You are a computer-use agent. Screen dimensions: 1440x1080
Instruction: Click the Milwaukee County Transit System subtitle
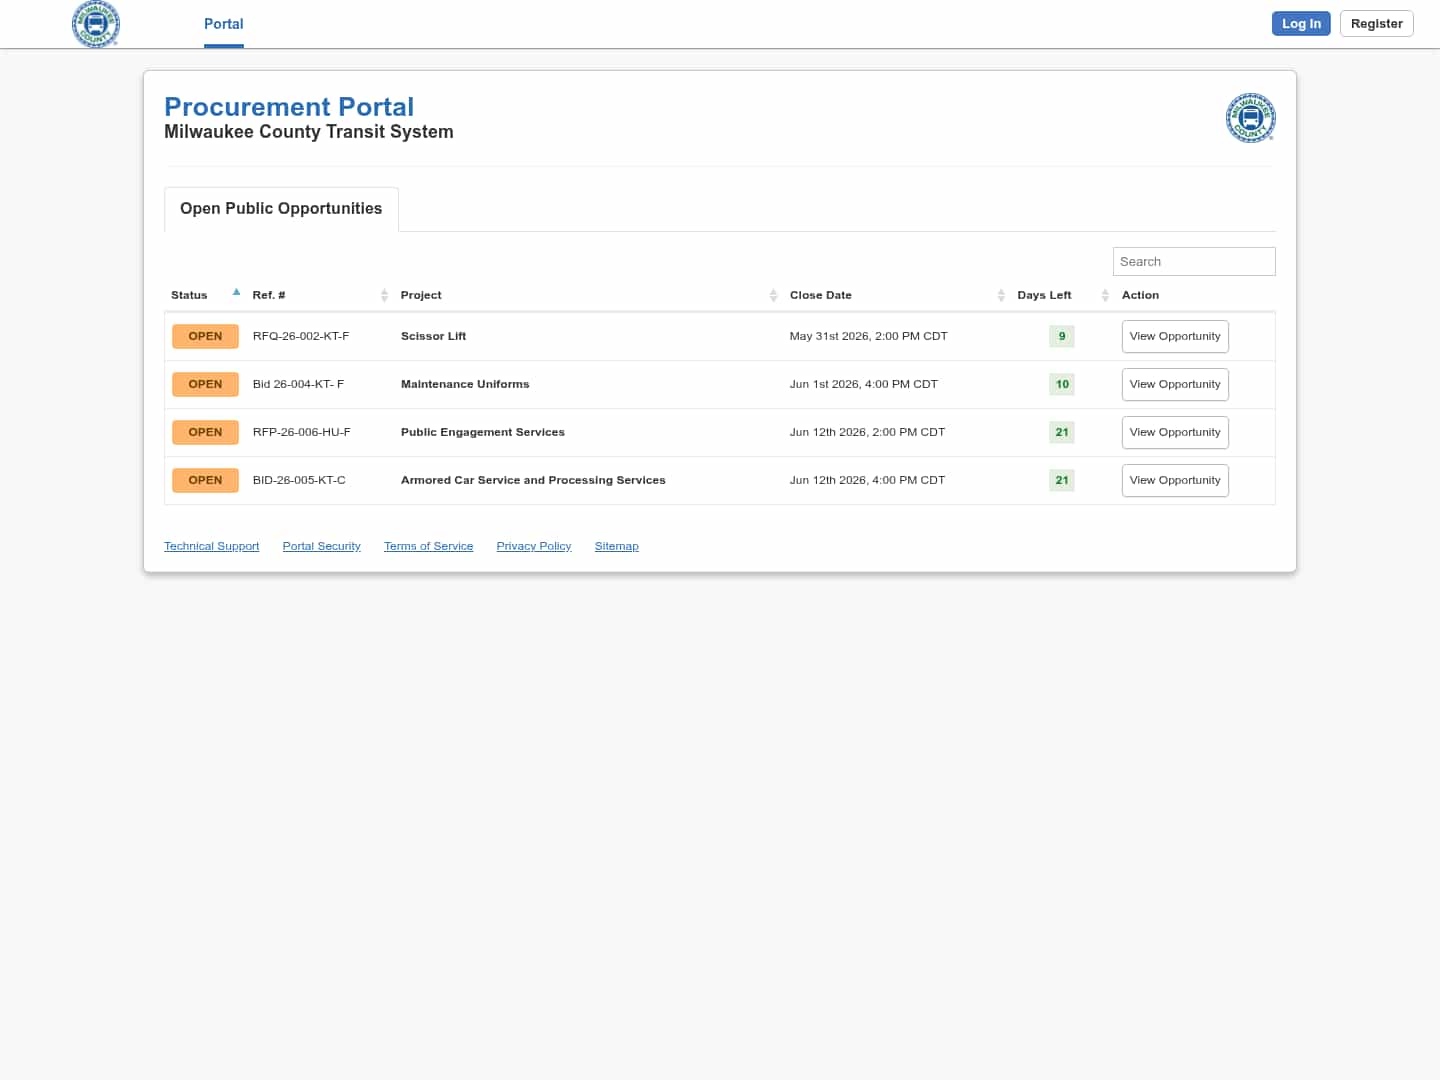point(309,132)
